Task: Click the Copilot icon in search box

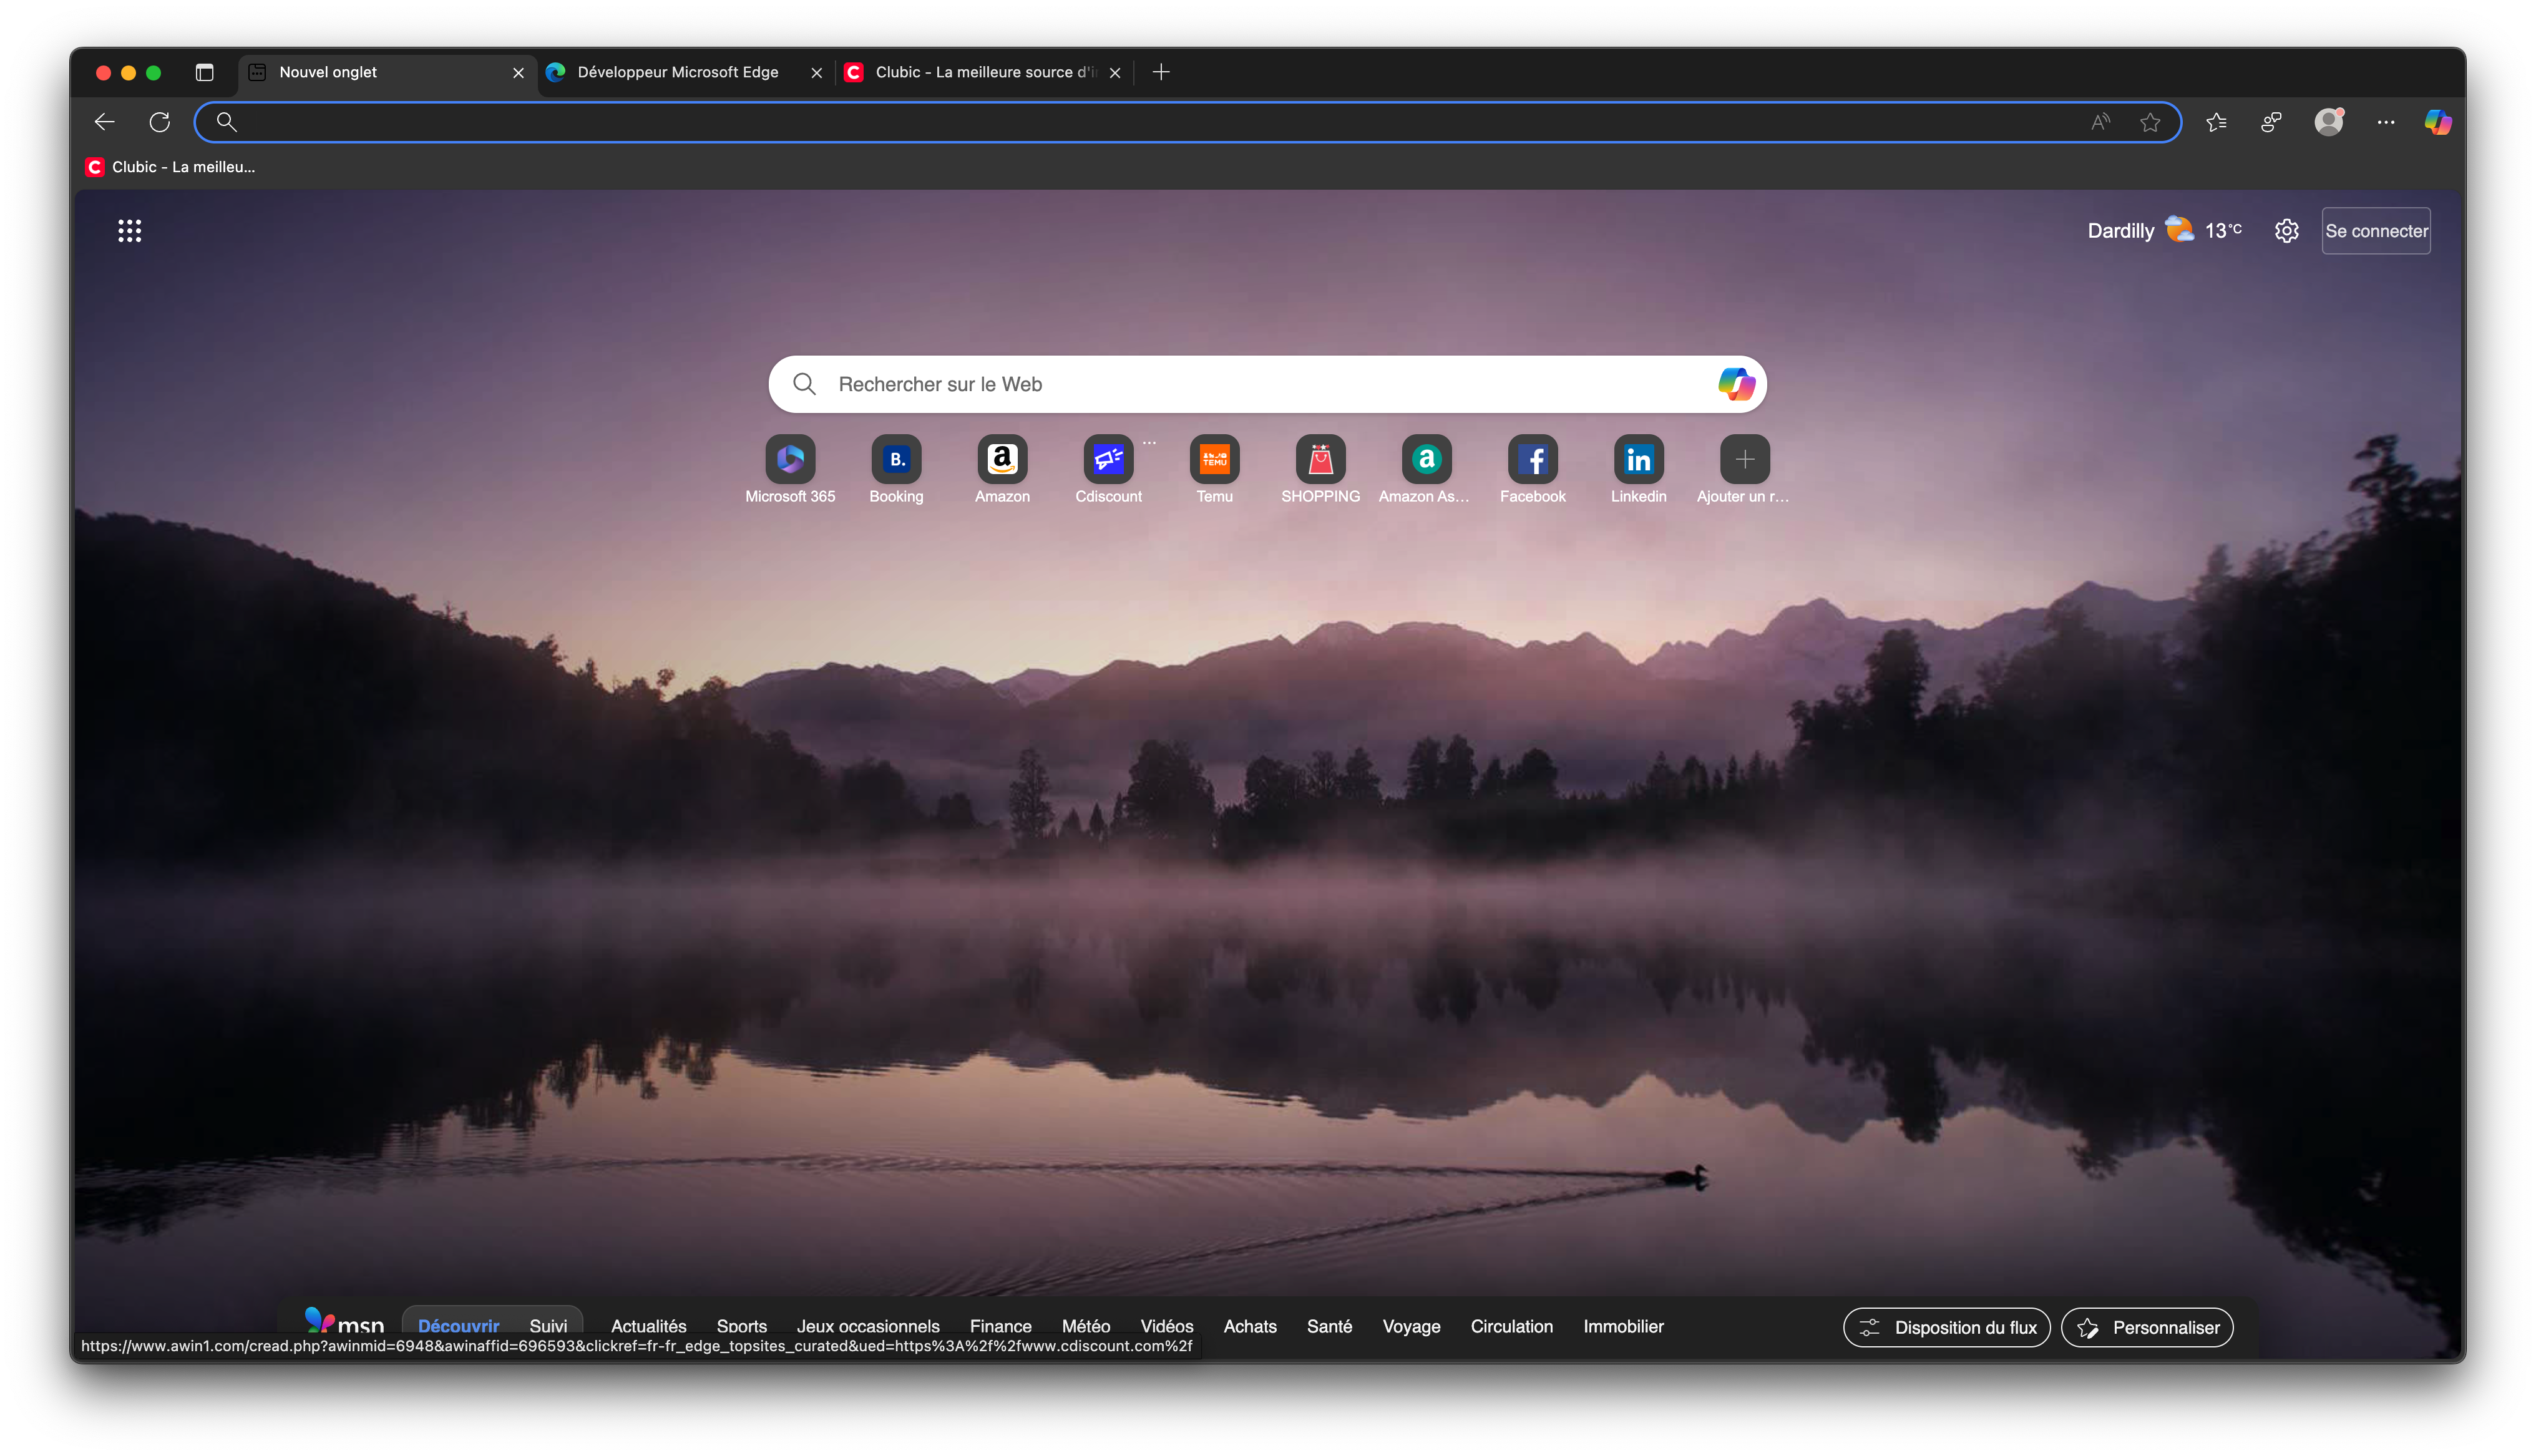Action: pyautogui.click(x=1736, y=384)
